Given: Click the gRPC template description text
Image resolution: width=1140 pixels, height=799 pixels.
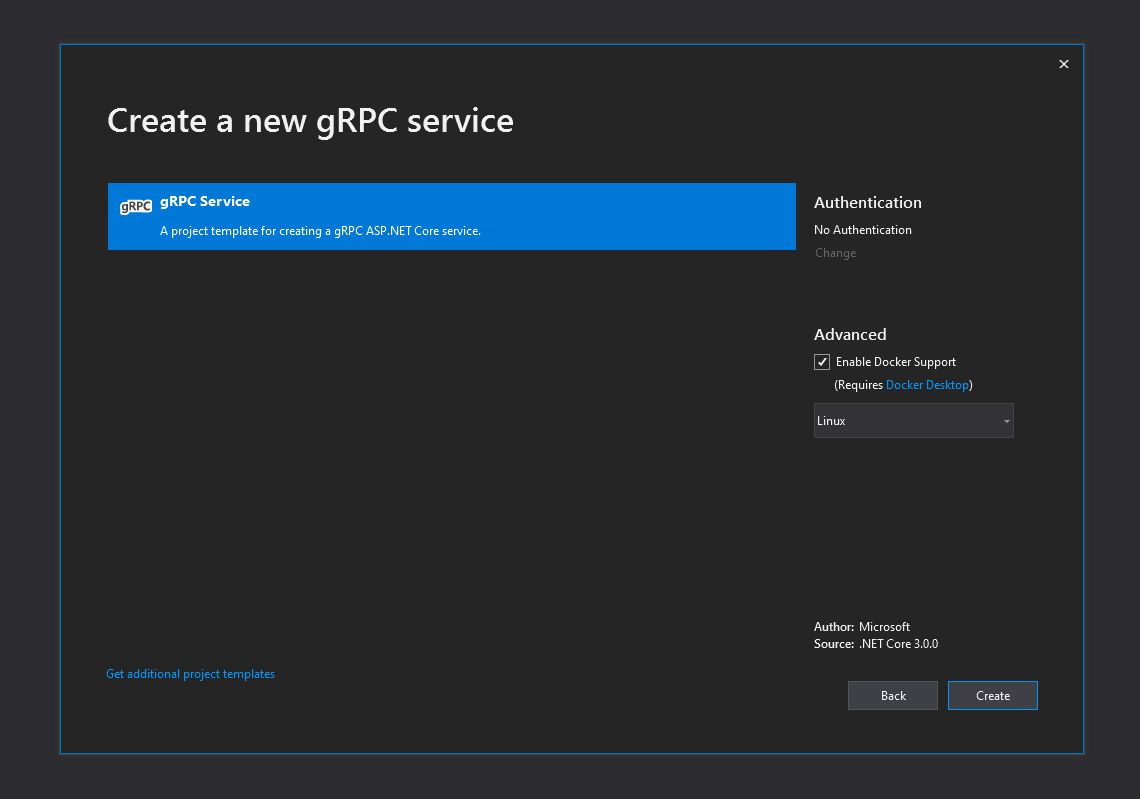Looking at the screenshot, I should [320, 231].
